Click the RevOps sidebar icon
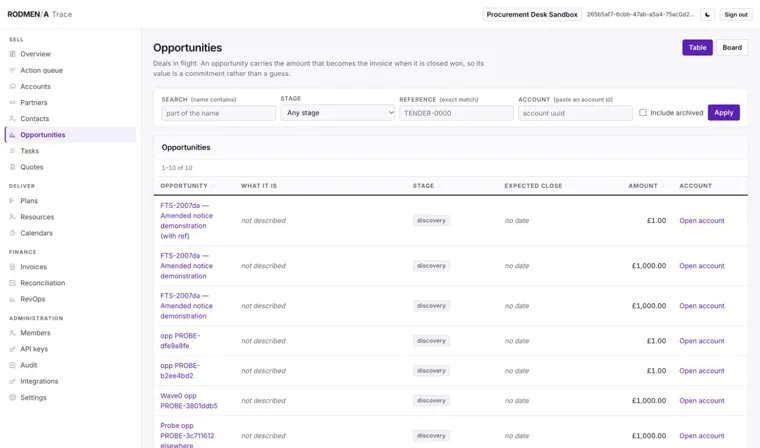 [x=13, y=299]
